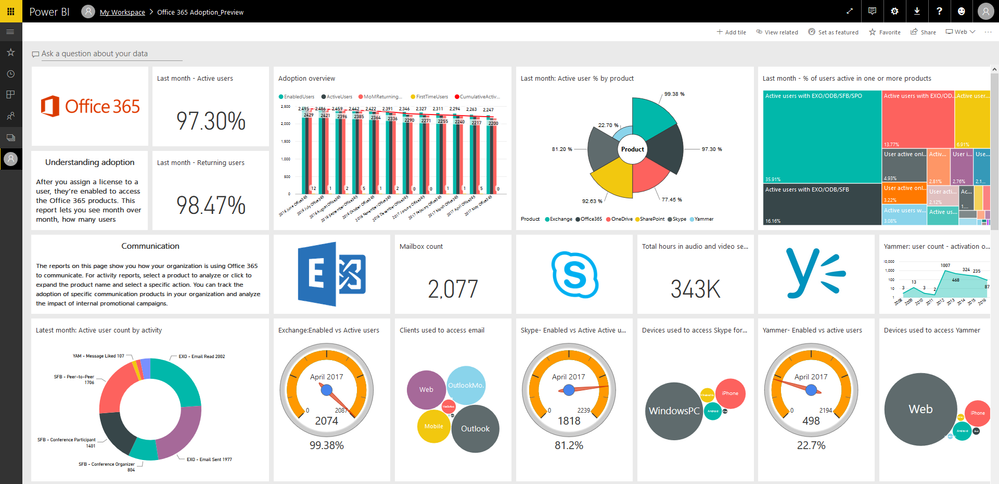Screen dimensions: 999x484
Task: Click FirstTimeUsers legend swatch
Action: point(413,97)
